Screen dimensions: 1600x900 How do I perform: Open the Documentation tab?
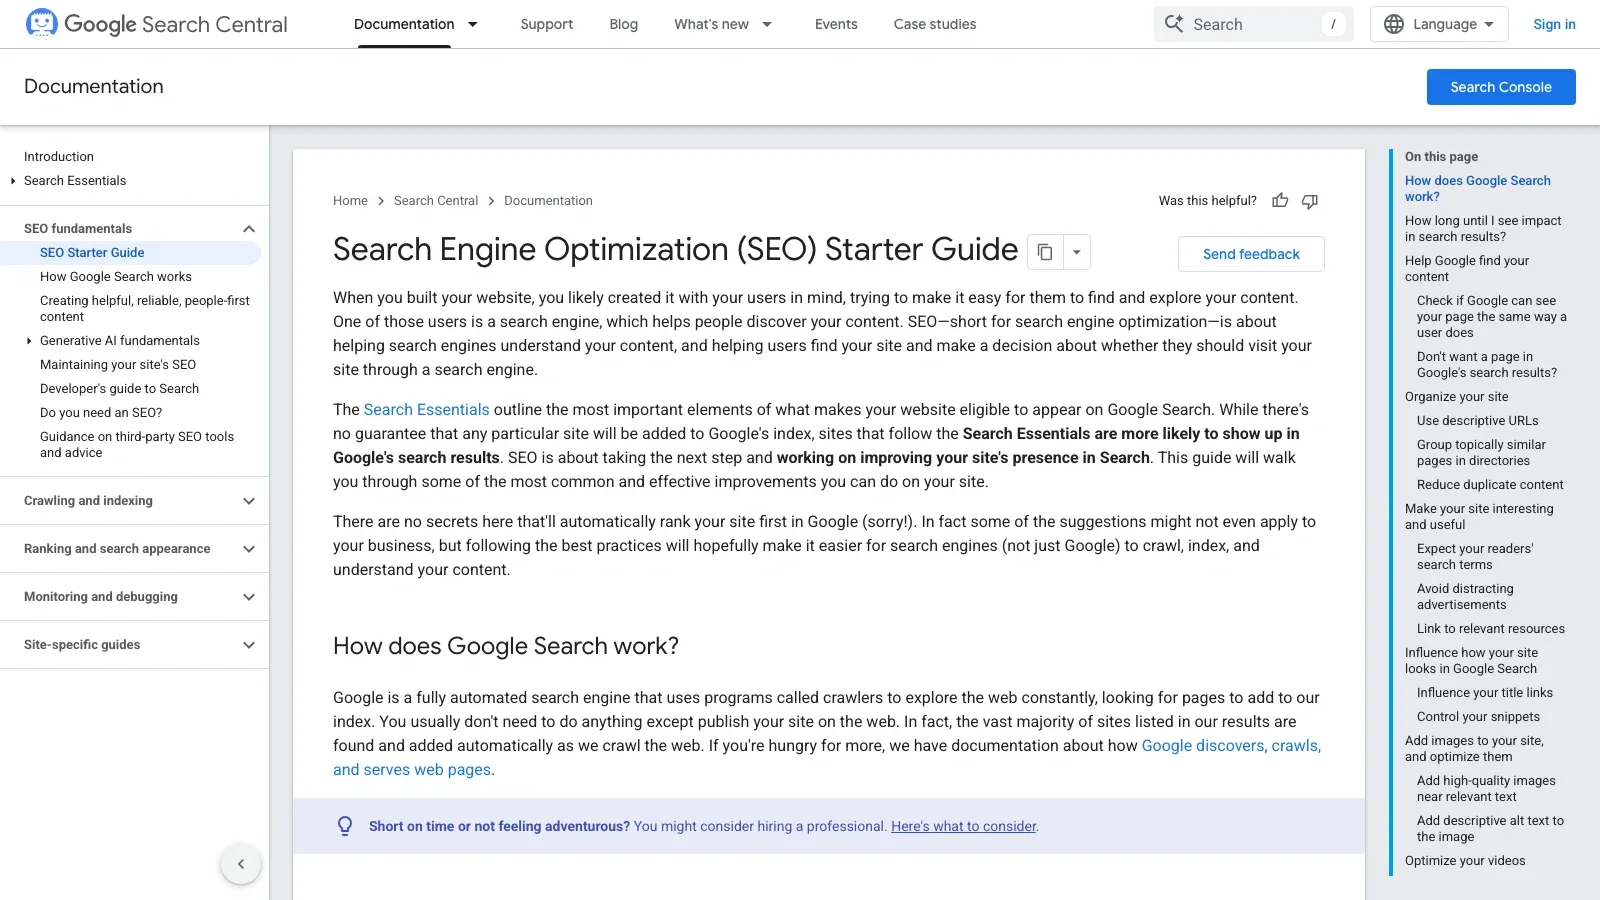[x=404, y=24]
